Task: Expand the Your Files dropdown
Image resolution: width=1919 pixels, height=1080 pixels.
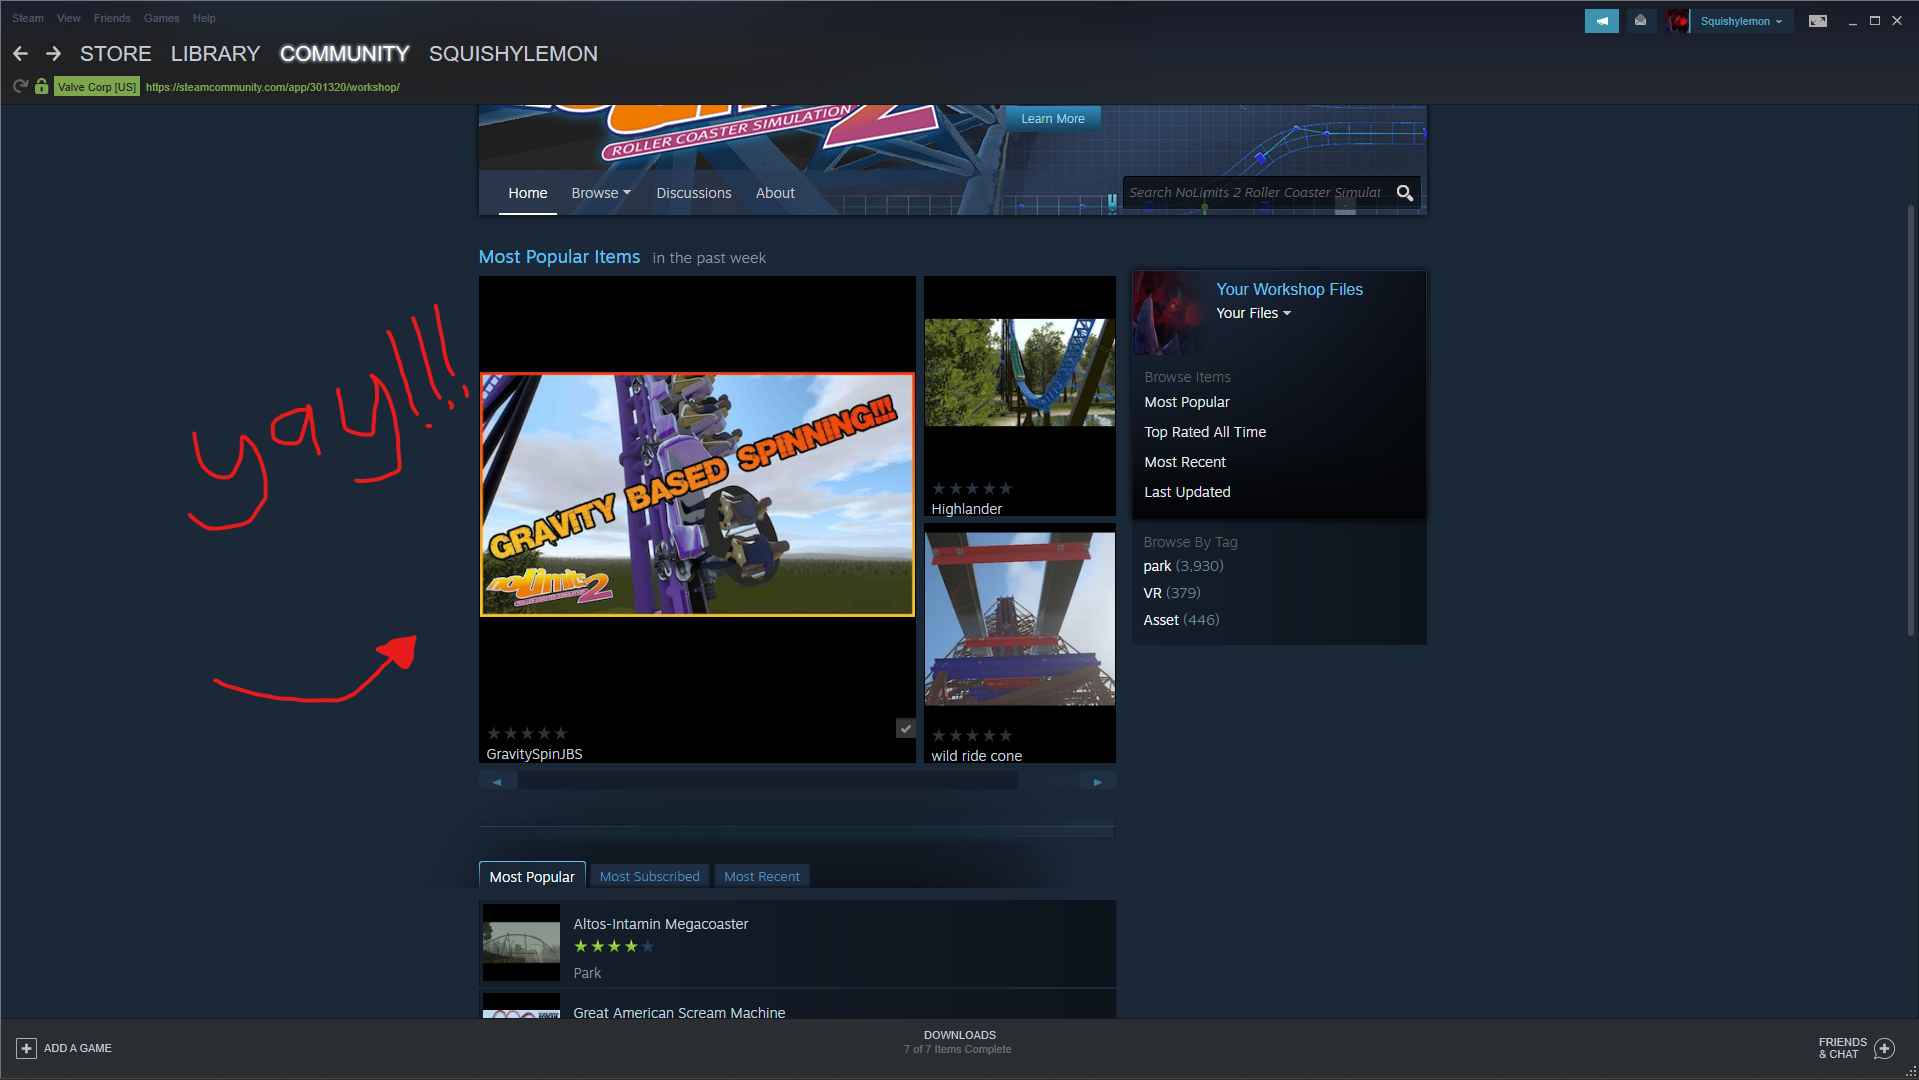Action: tap(1253, 313)
